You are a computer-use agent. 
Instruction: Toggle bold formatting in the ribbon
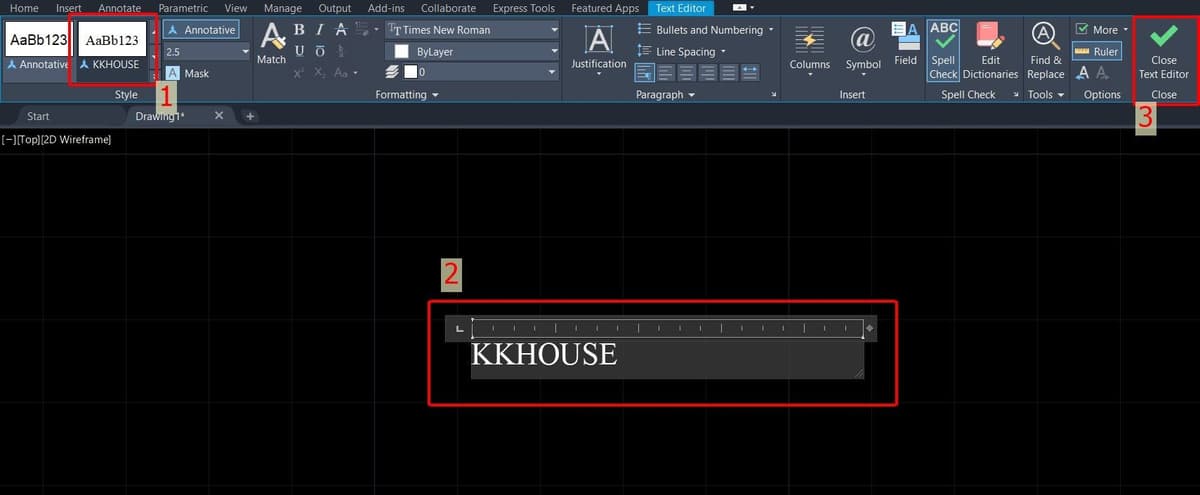pos(299,30)
